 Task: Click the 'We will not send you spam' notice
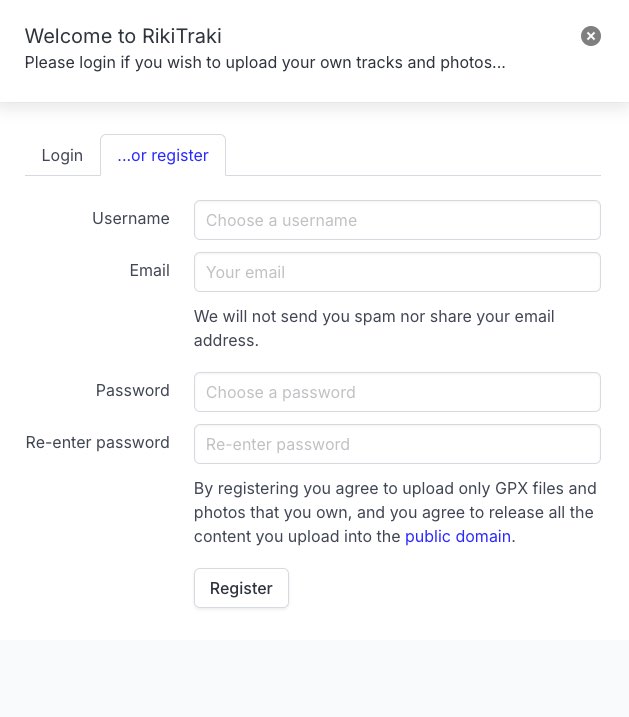tap(374, 328)
